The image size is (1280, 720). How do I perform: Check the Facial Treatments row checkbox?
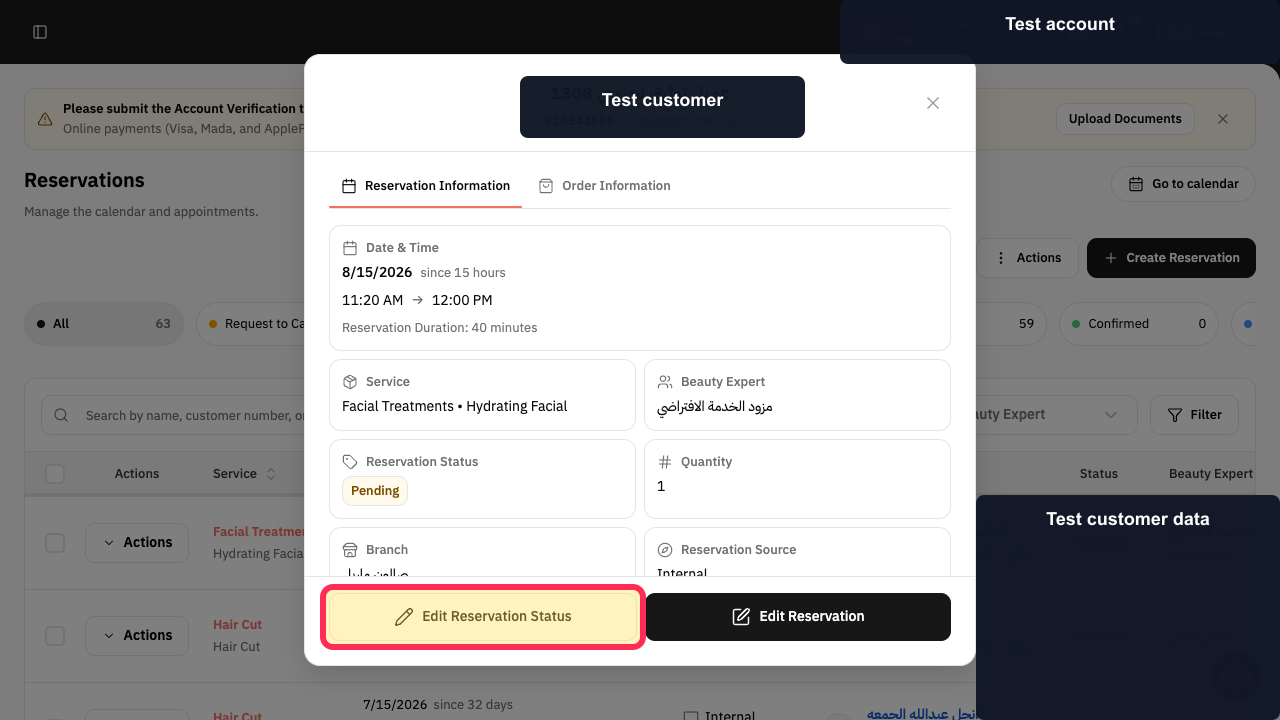55,543
